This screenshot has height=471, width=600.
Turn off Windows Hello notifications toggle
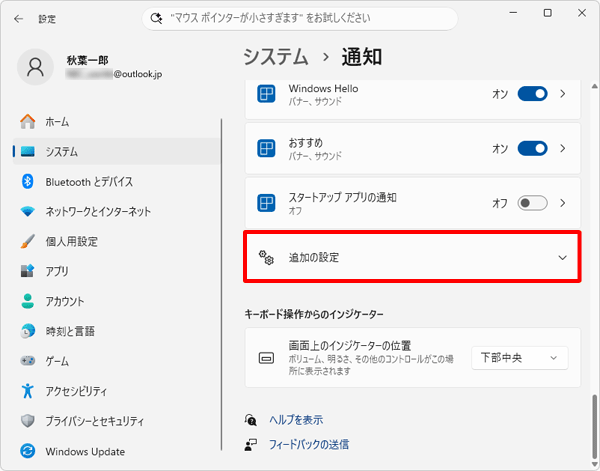[x=532, y=94]
